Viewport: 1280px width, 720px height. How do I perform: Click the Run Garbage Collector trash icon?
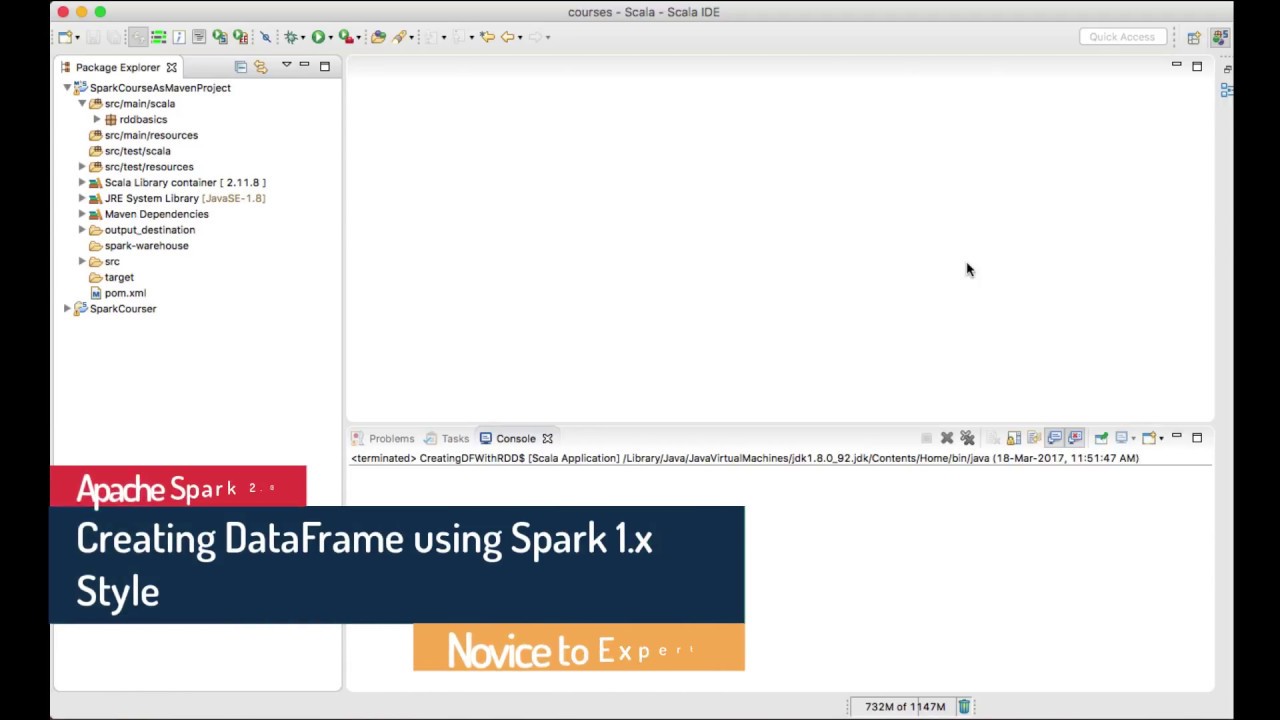[x=964, y=706]
